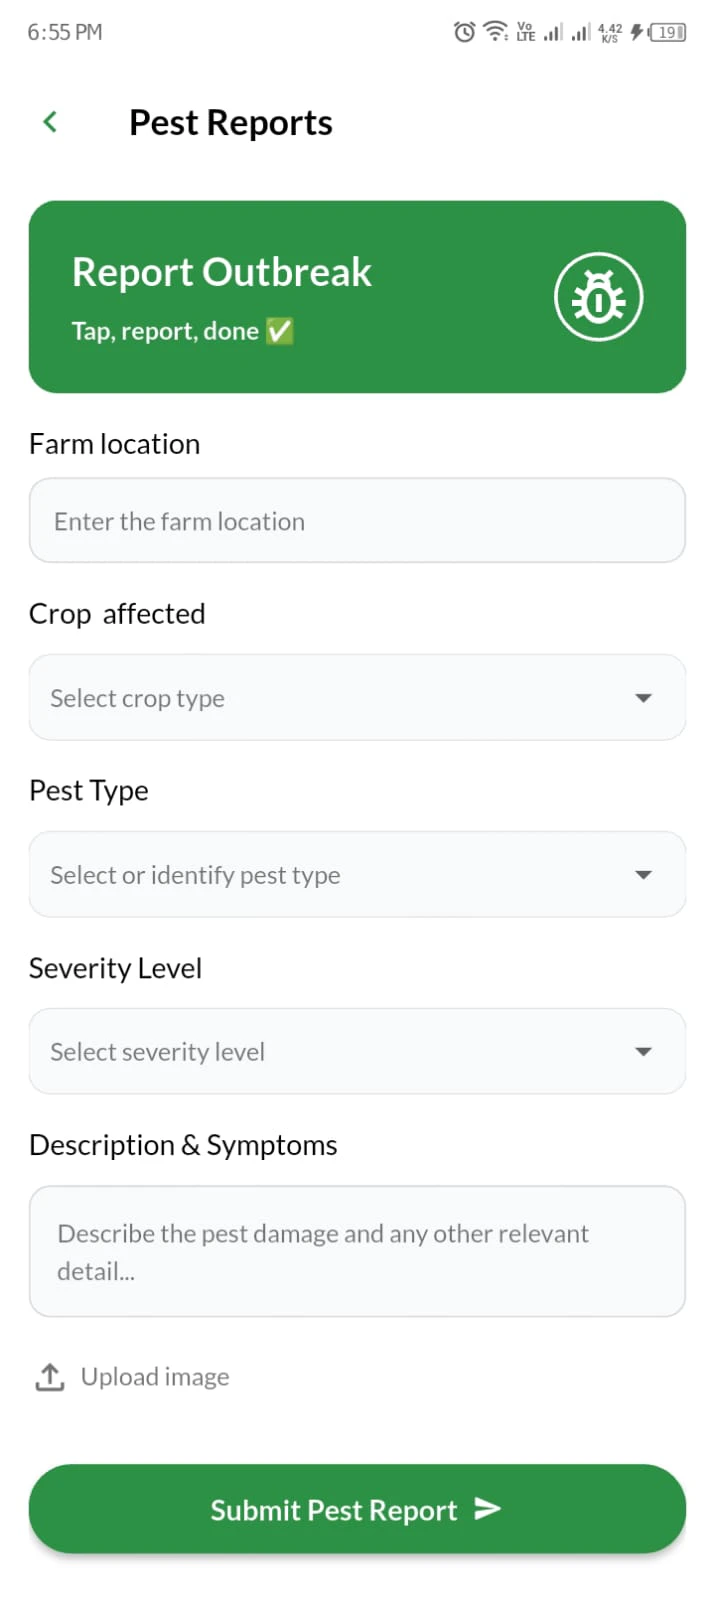The height and width of the screenshot is (1600, 715).
Task: Tap the VoLTE indicator in the status bar
Action: click(x=525, y=31)
